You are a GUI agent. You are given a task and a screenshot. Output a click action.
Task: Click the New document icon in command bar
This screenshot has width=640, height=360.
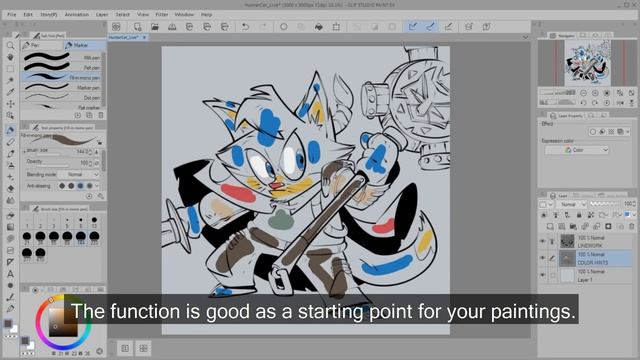138,27
